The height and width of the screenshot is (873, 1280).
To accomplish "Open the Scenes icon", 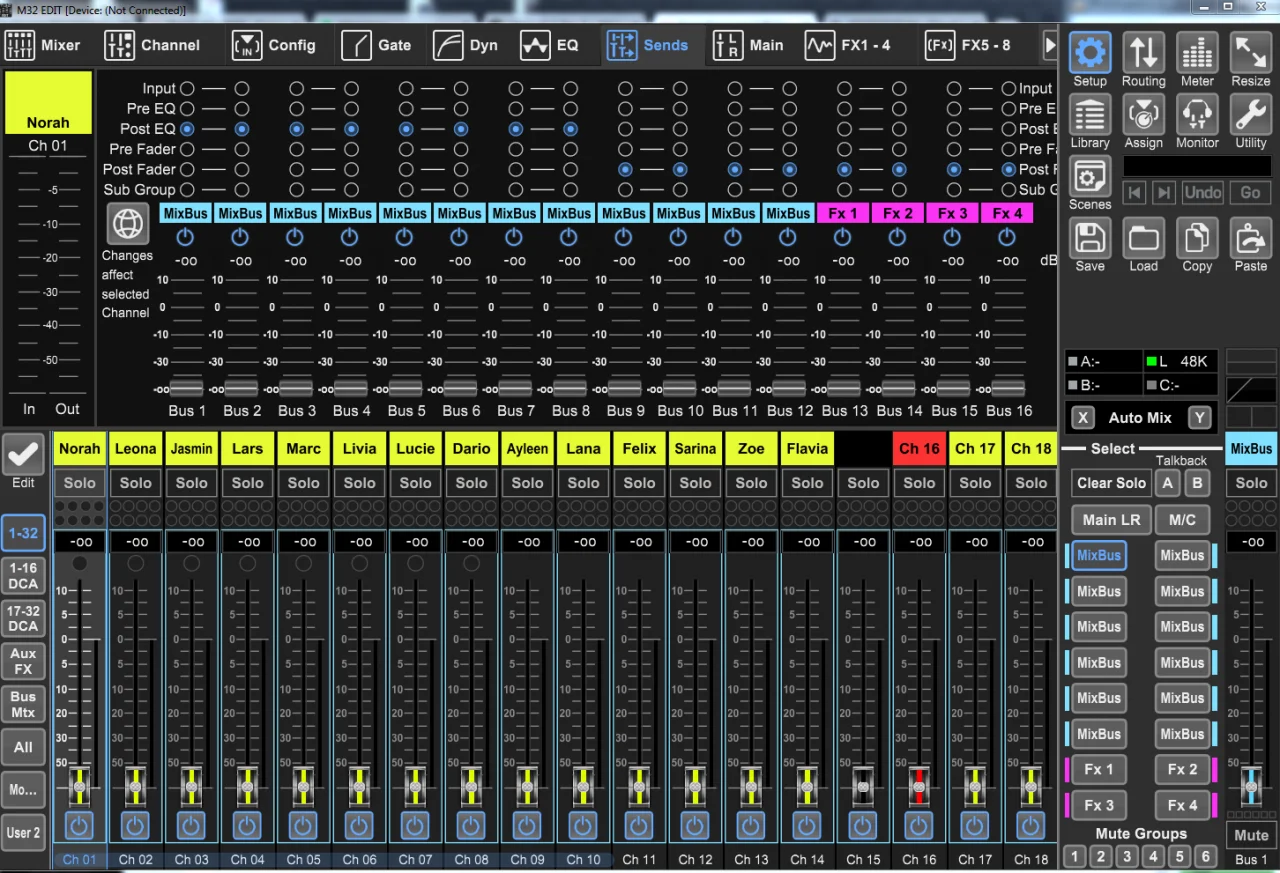I will pos(1090,177).
